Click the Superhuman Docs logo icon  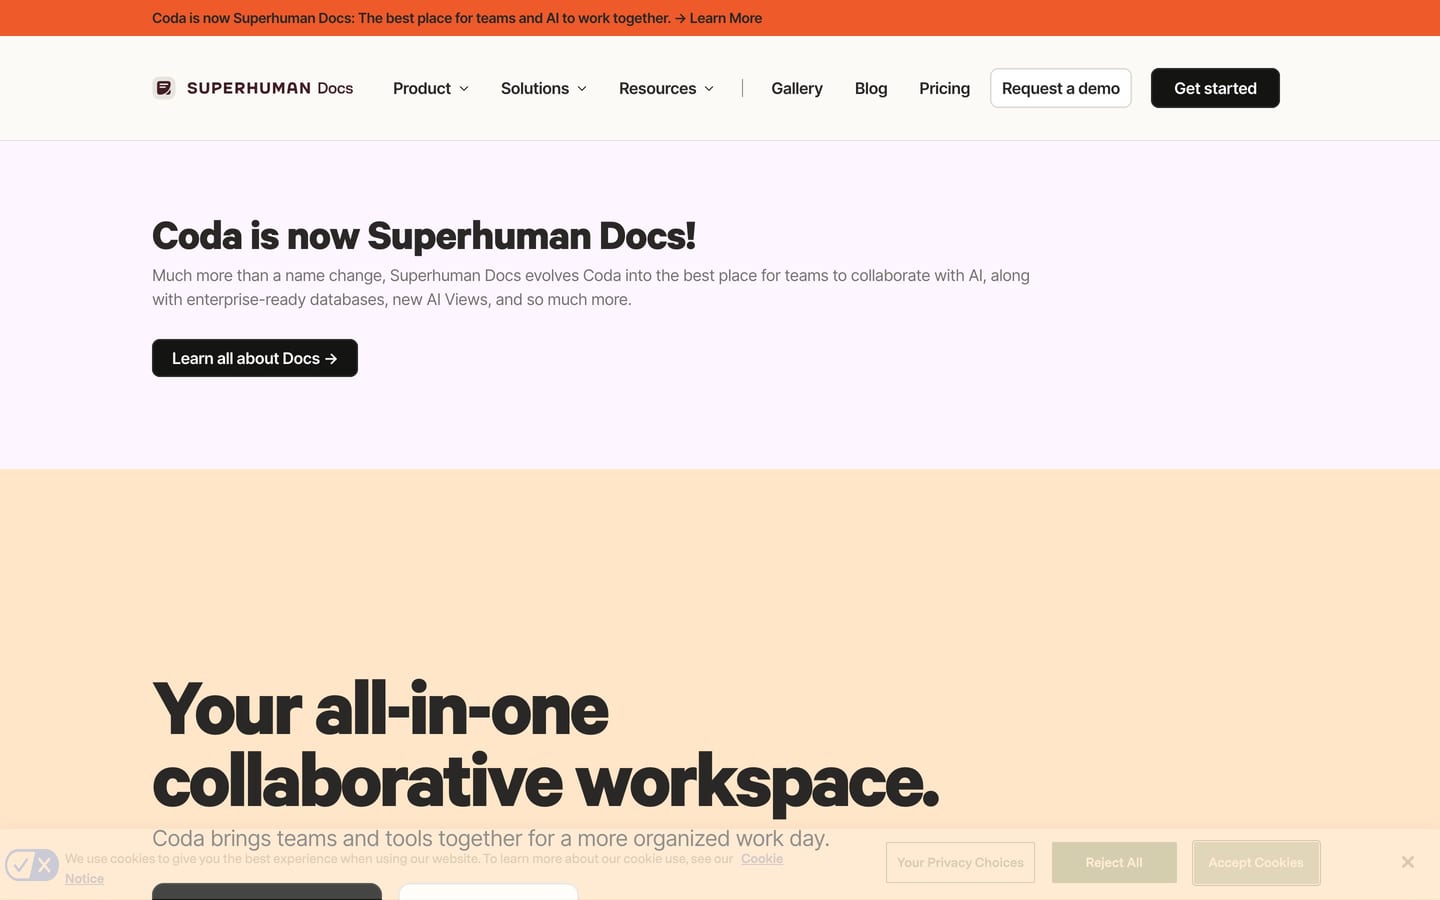click(164, 88)
